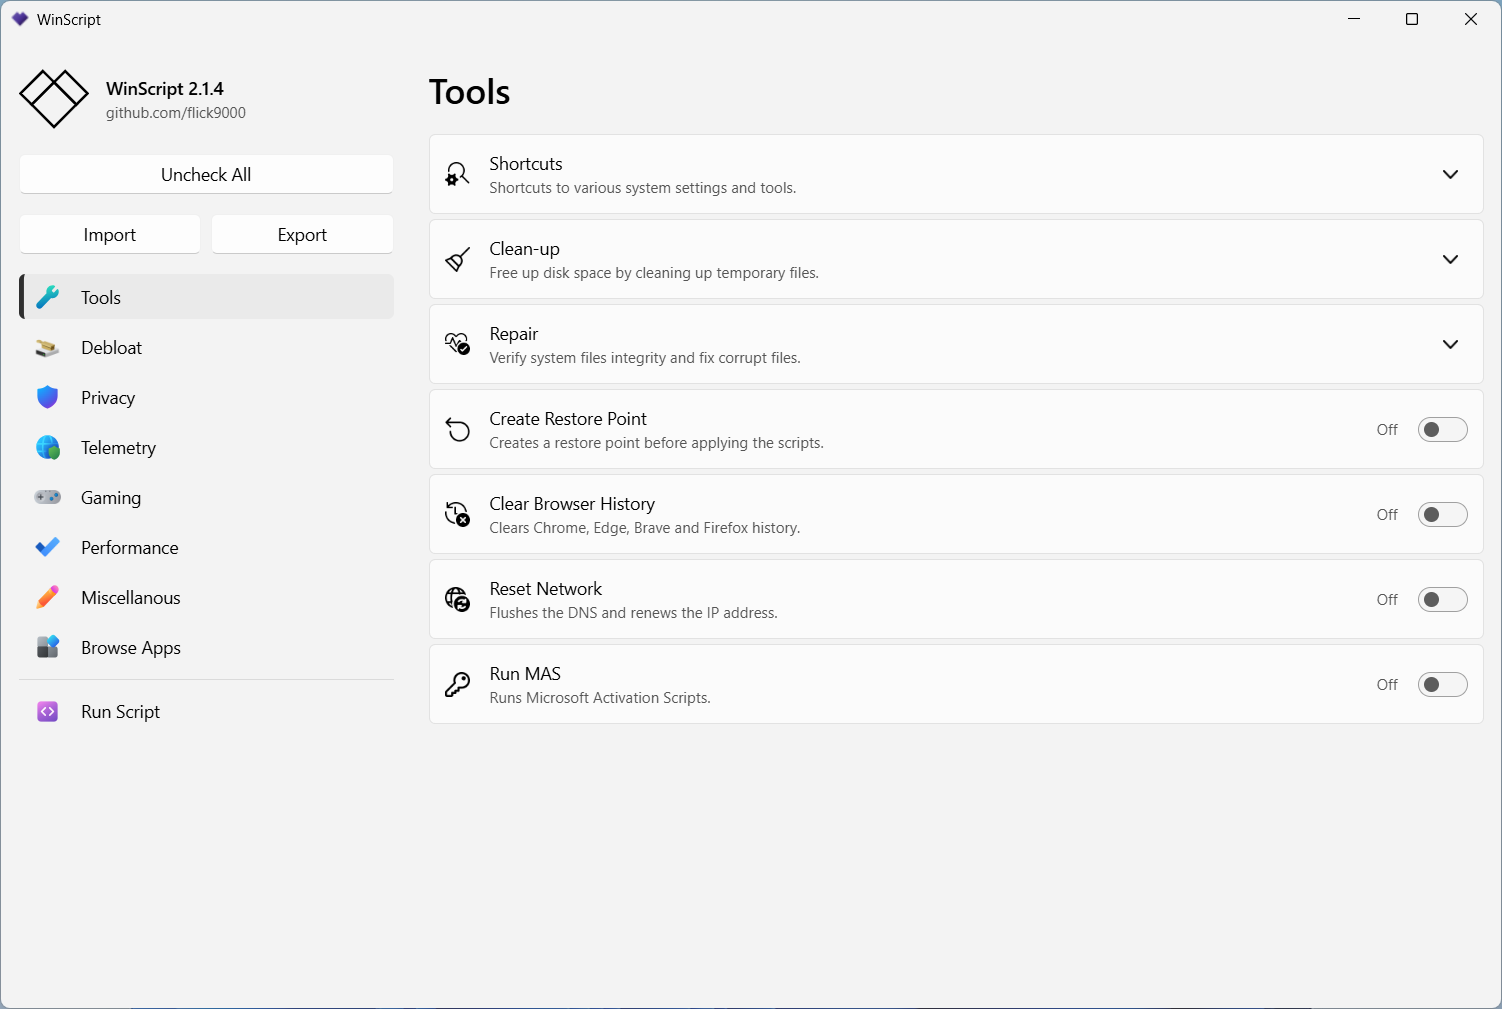This screenshot has height=1009, width=1502.
Task: Turn on Clear Browser History switch
Action: [1442, 515]
